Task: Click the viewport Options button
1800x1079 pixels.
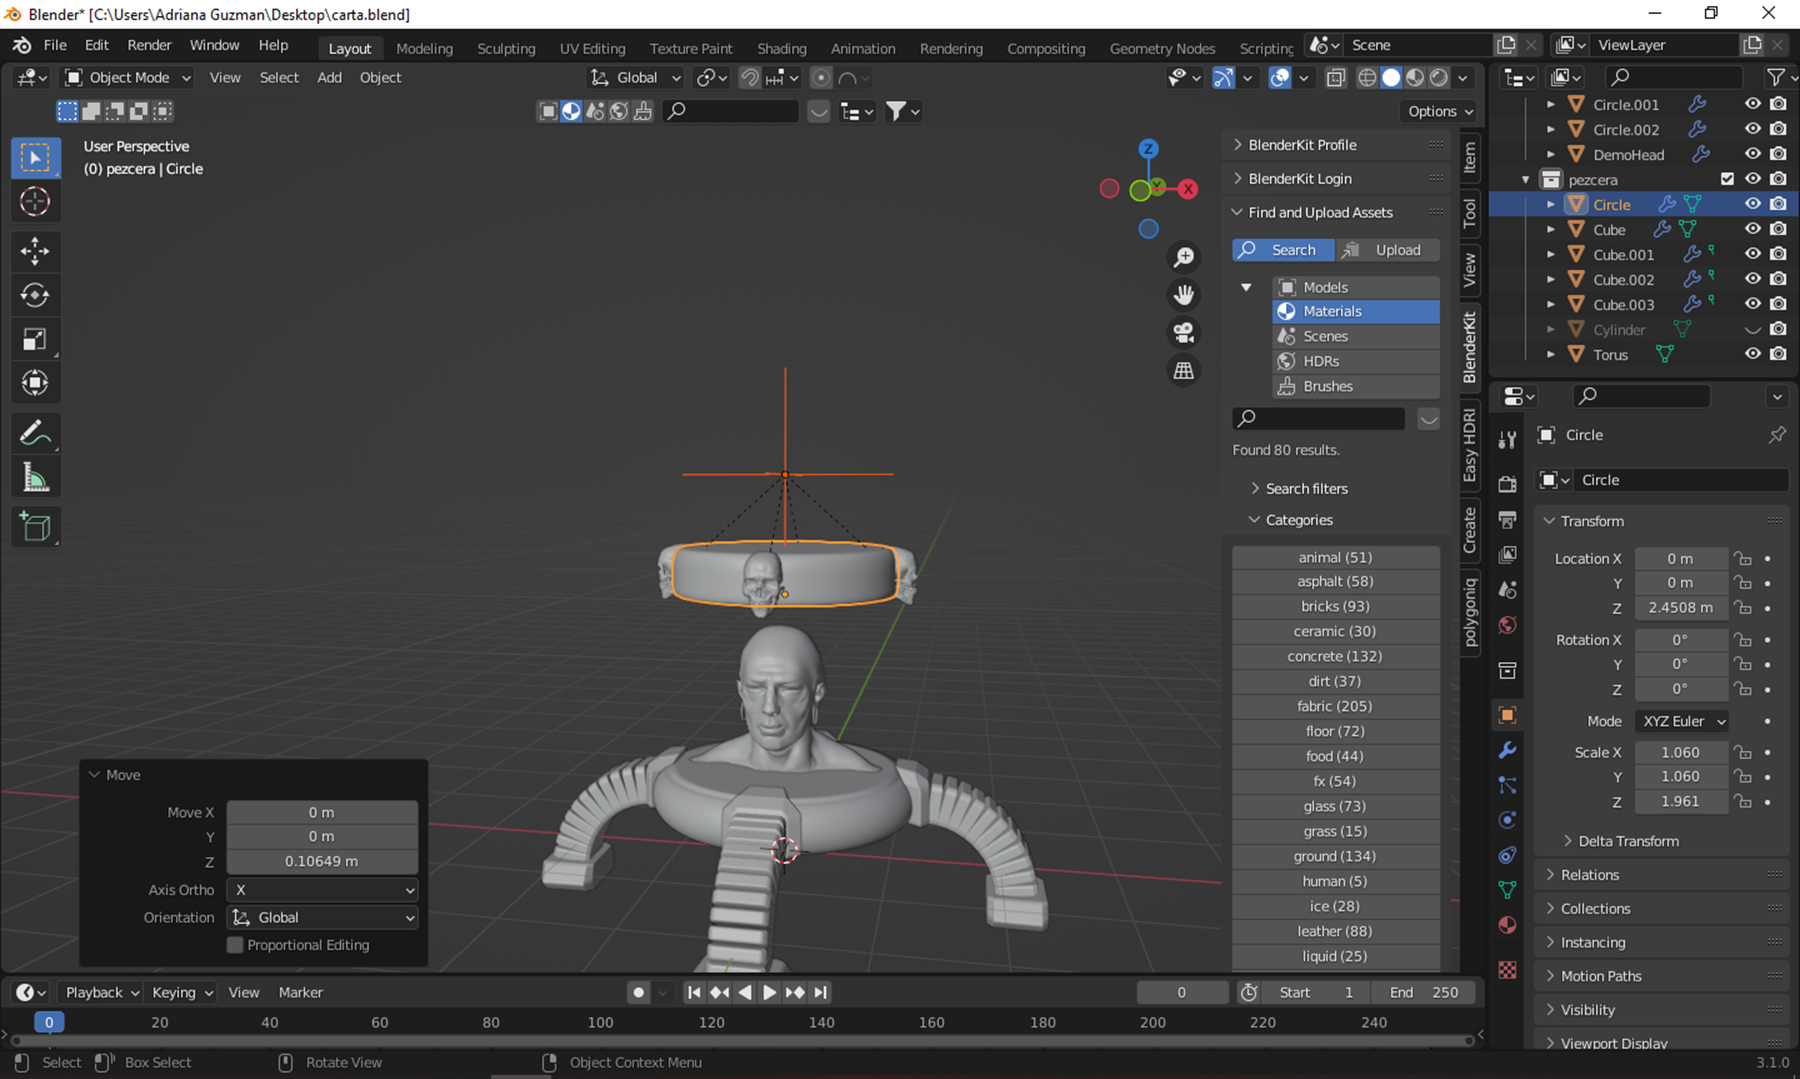Action: tap(1440, 111)
